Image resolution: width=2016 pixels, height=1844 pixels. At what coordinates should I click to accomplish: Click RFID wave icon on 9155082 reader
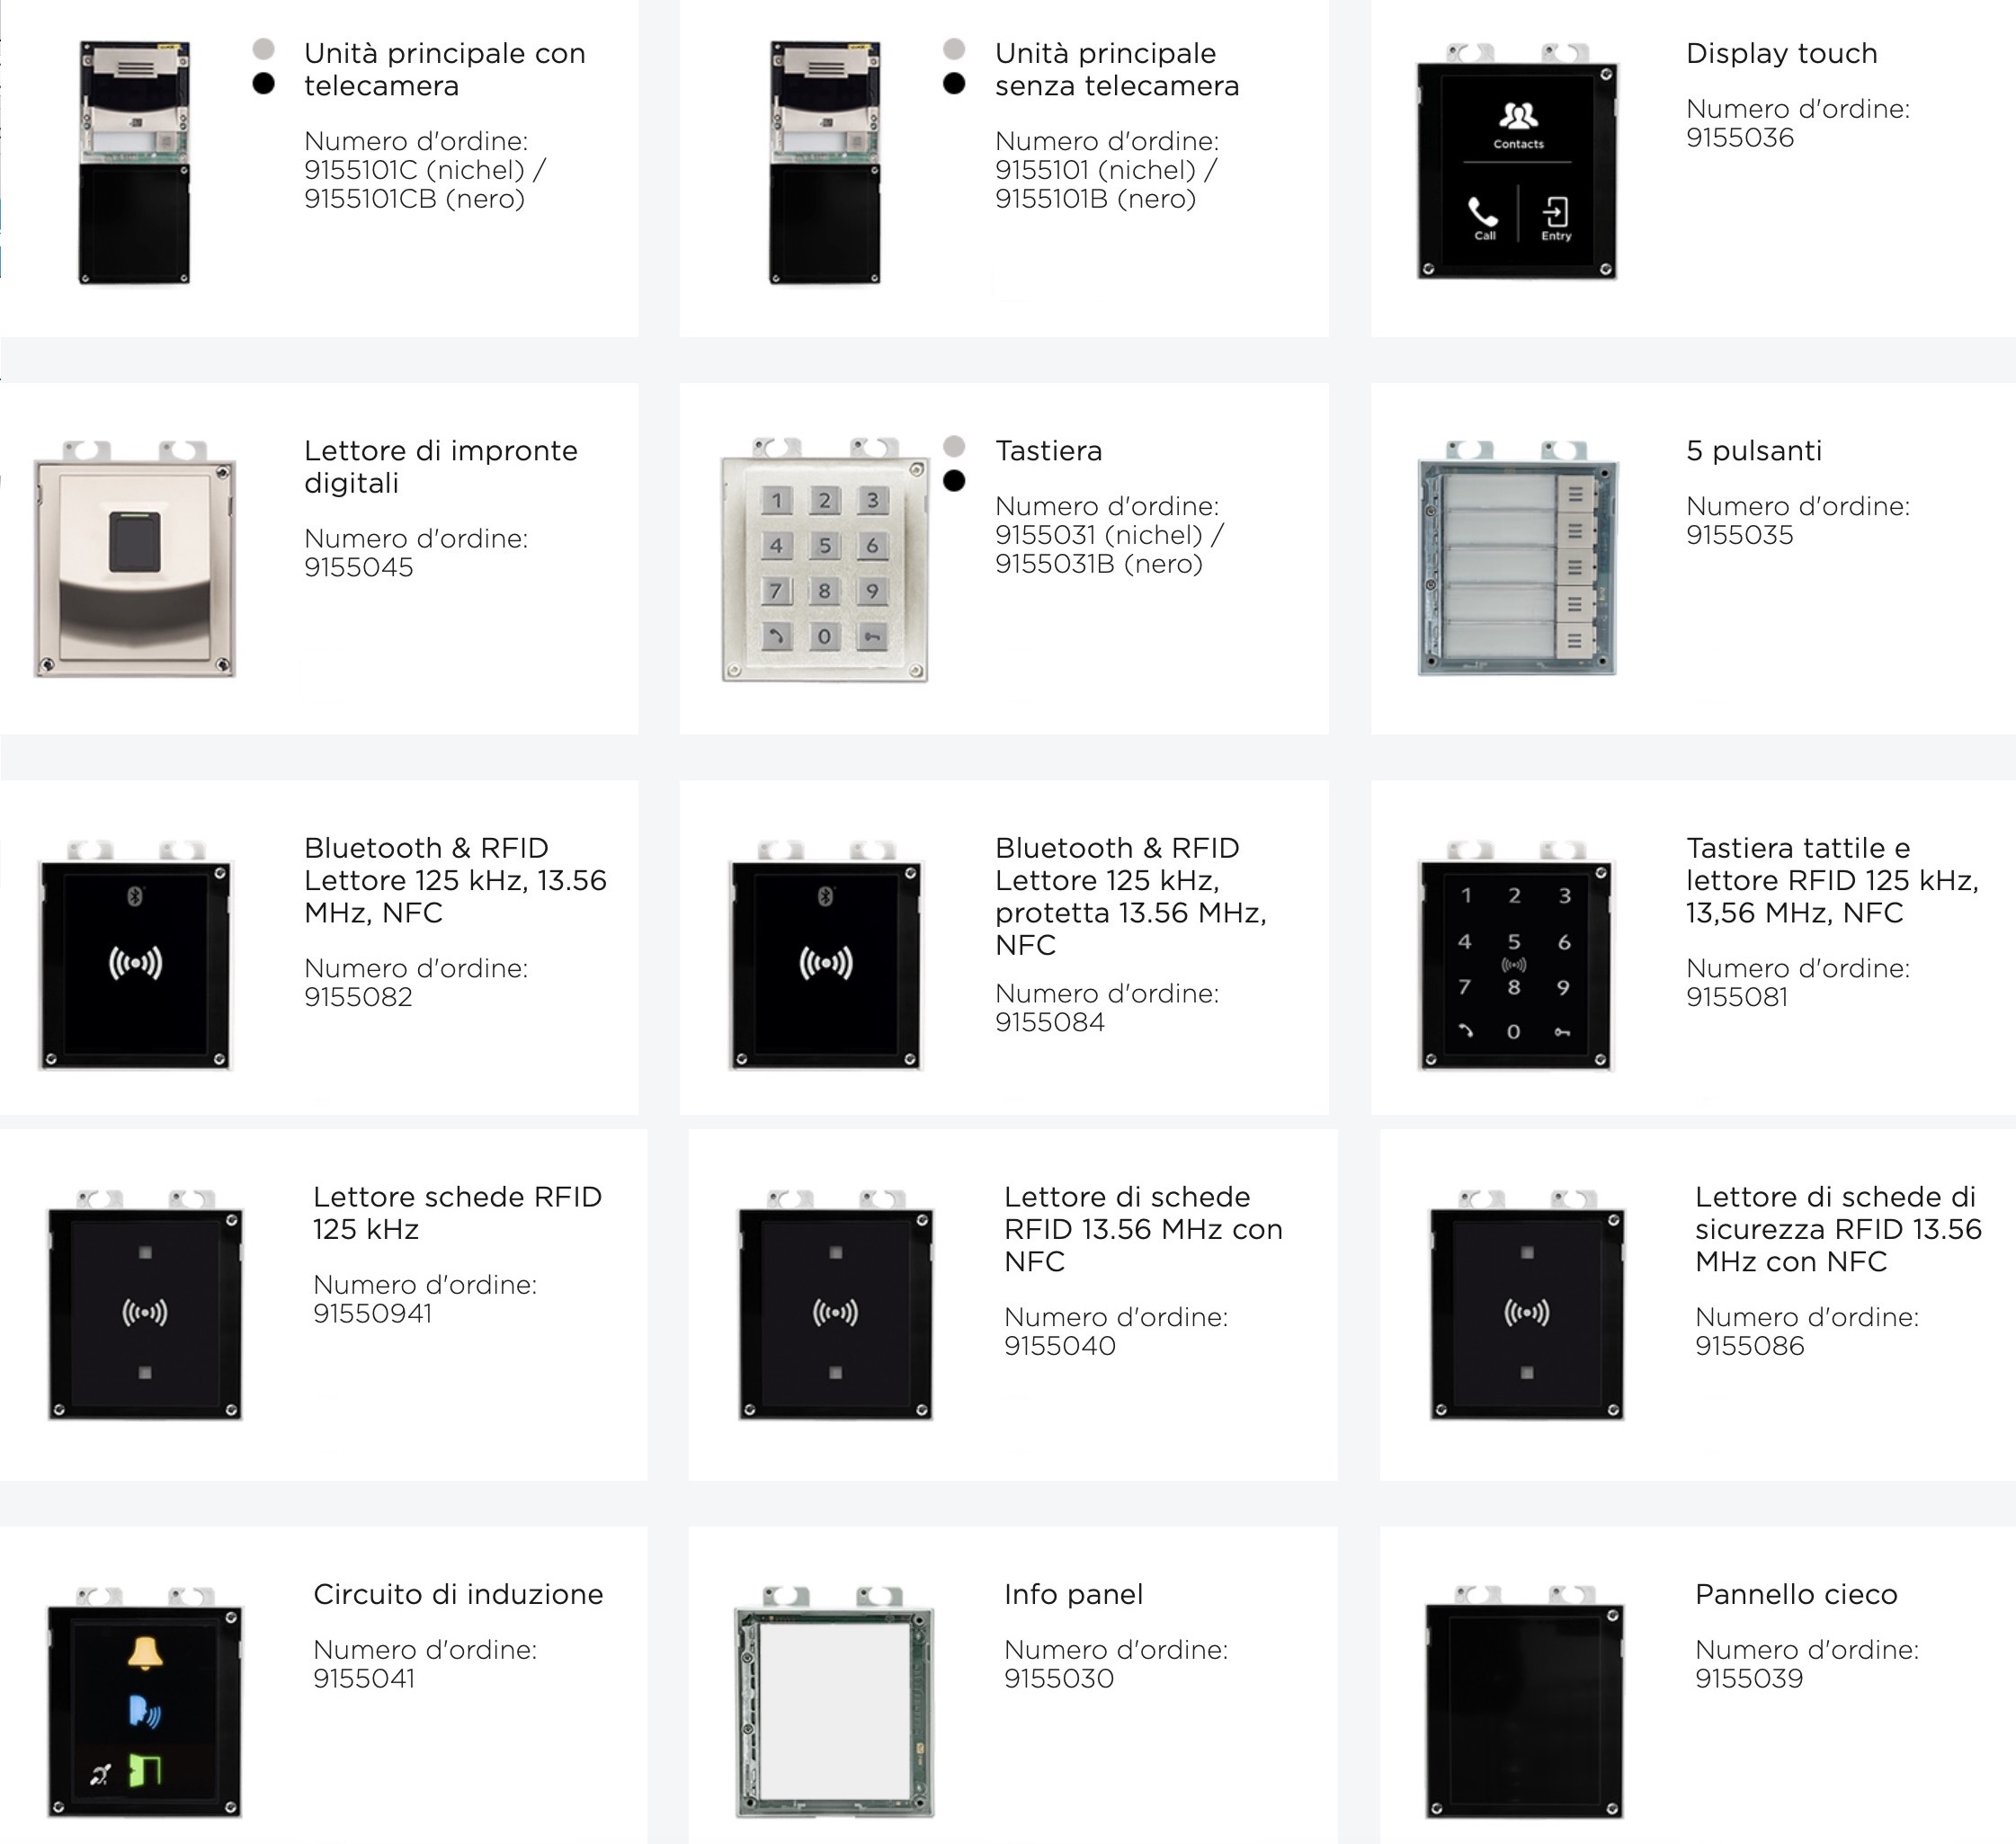[135, 963]
